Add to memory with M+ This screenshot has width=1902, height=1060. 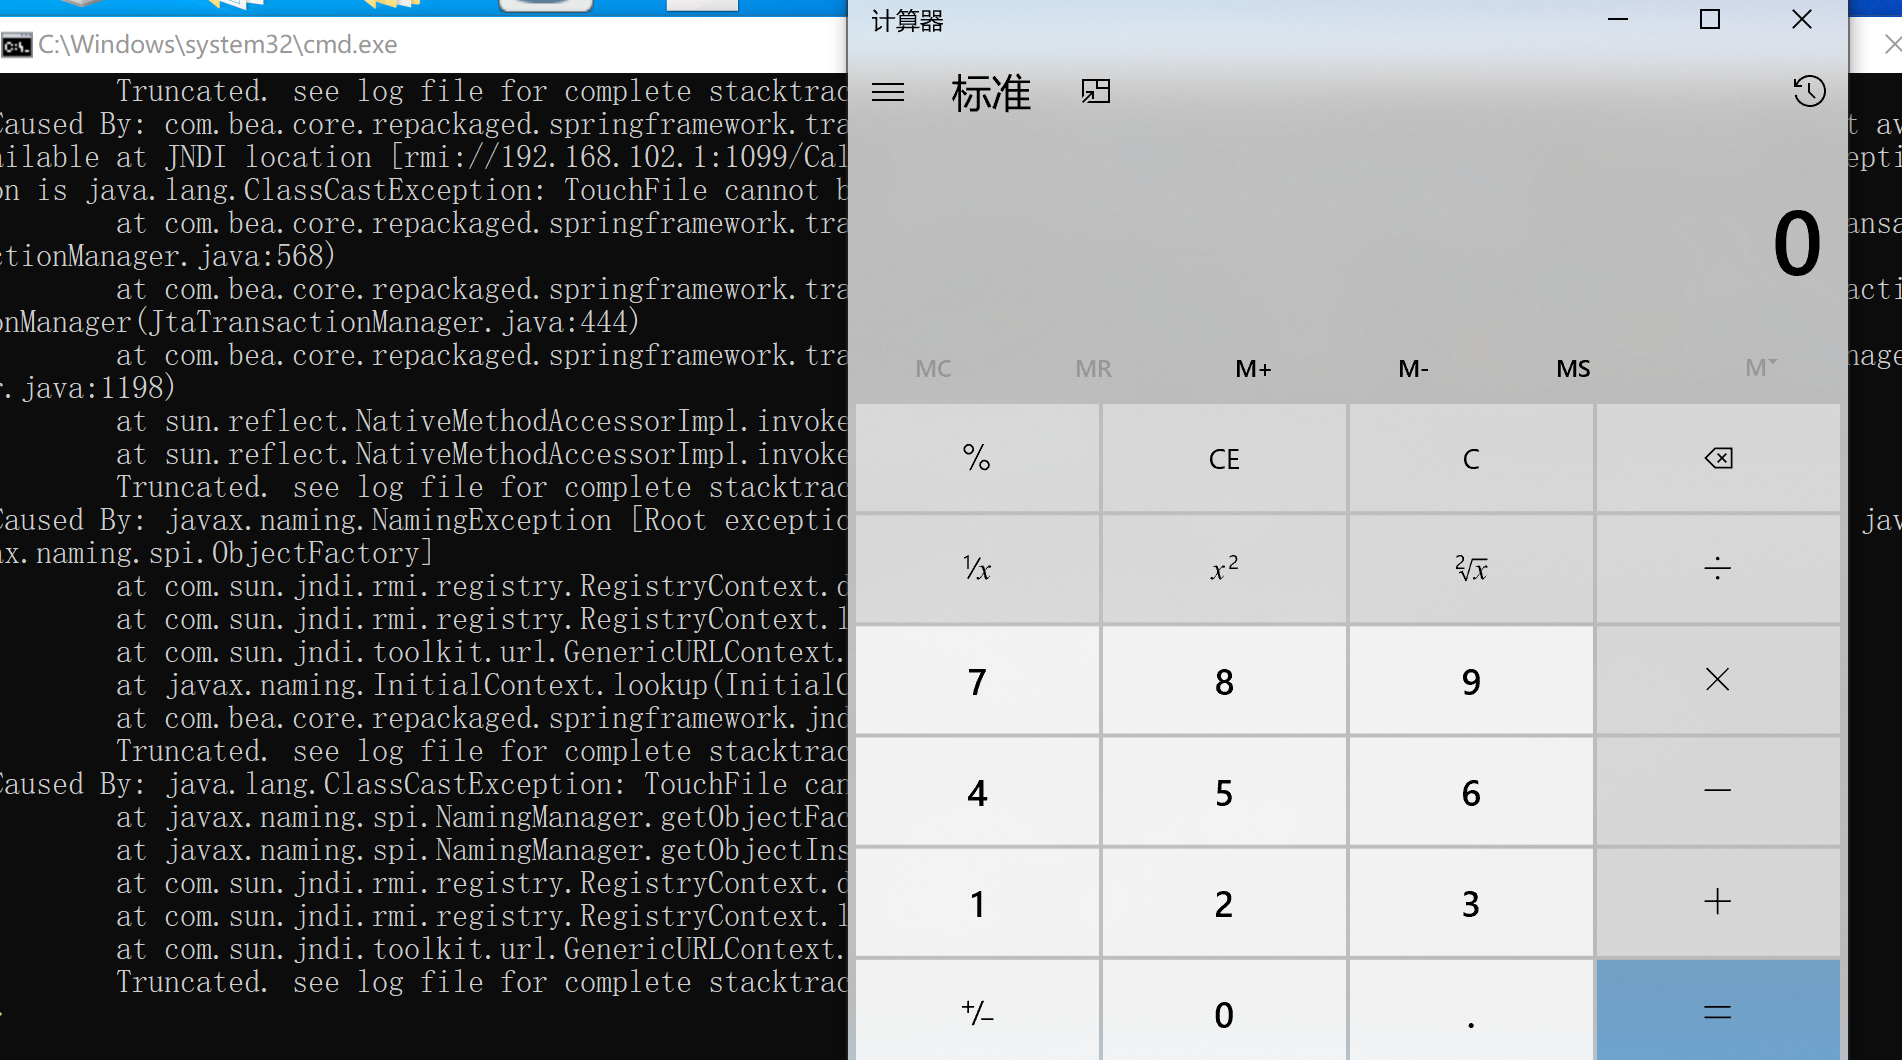(x=1253, y=369)
